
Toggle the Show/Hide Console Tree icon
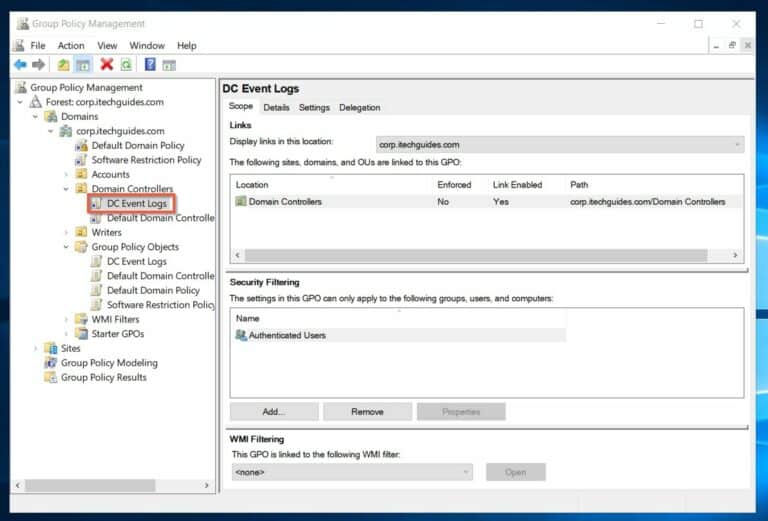click(83, 65)
